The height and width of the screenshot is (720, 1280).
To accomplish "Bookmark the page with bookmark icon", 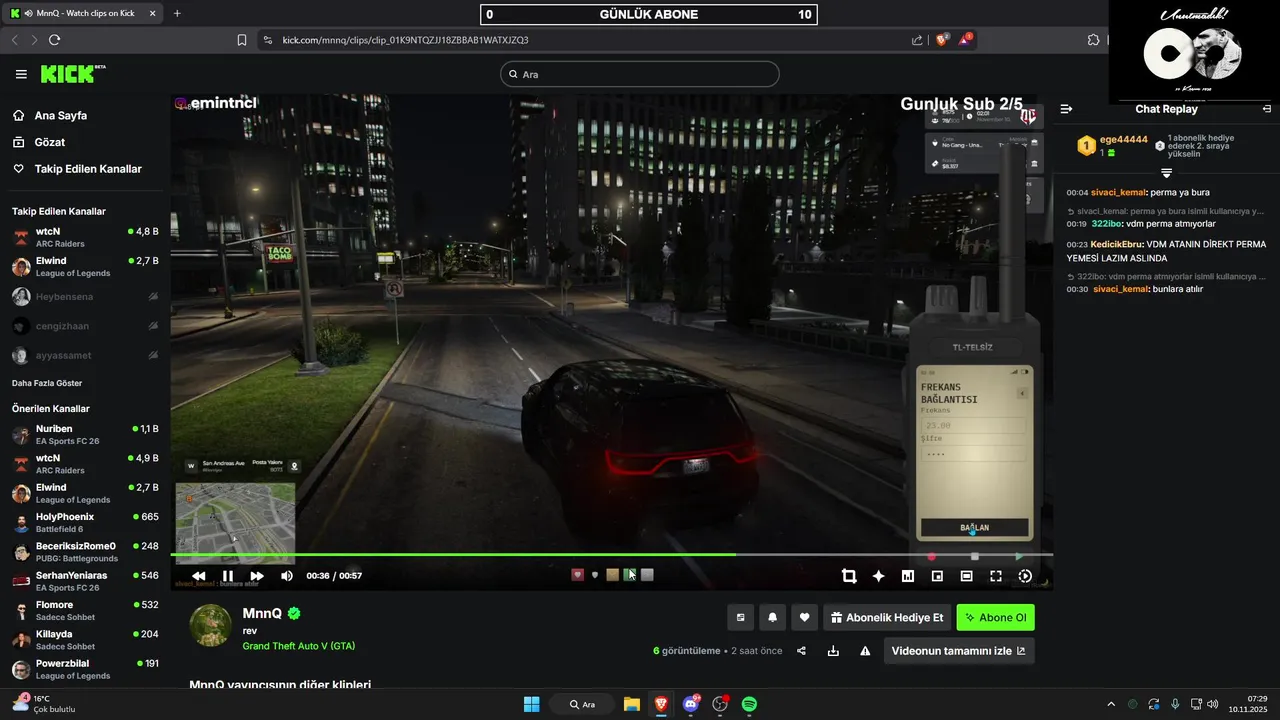I will pos(242,40).
